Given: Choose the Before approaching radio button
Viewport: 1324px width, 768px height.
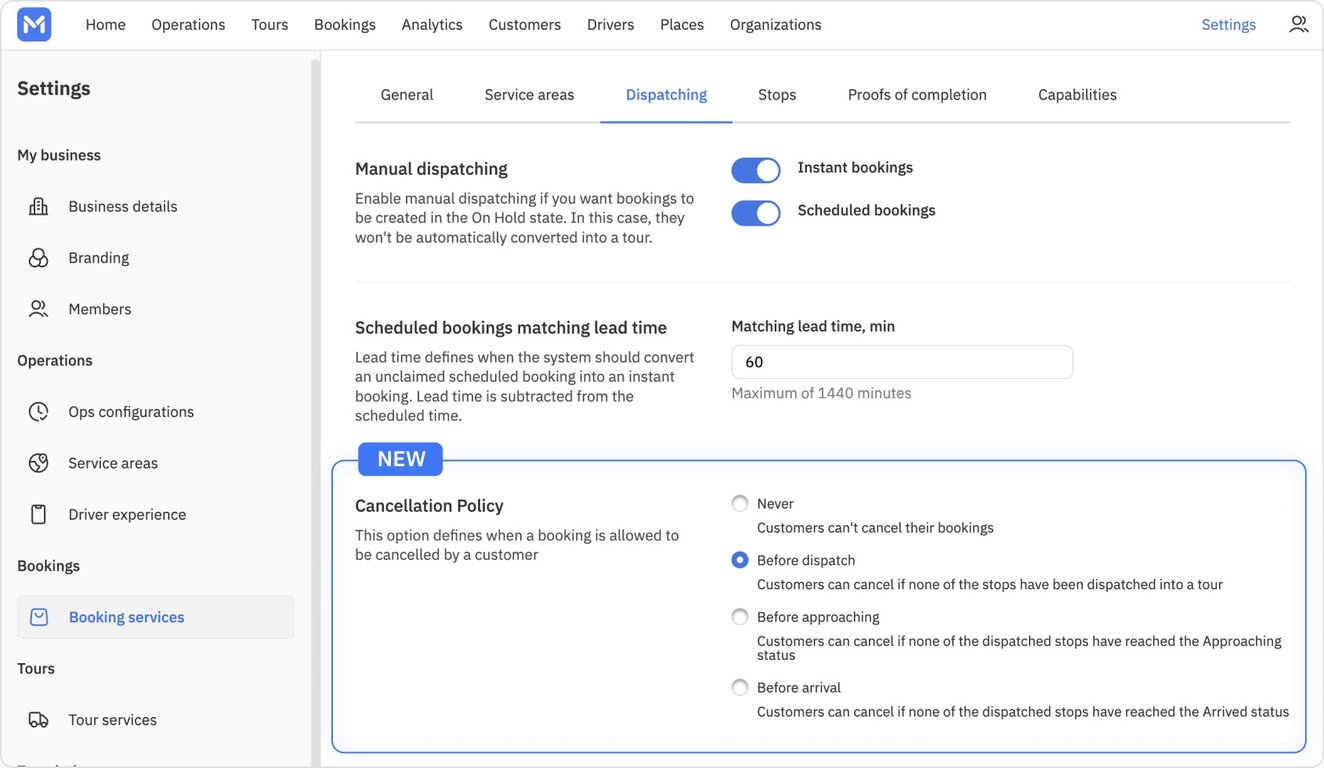Looking at the screenshot, I should pos(740,617).
